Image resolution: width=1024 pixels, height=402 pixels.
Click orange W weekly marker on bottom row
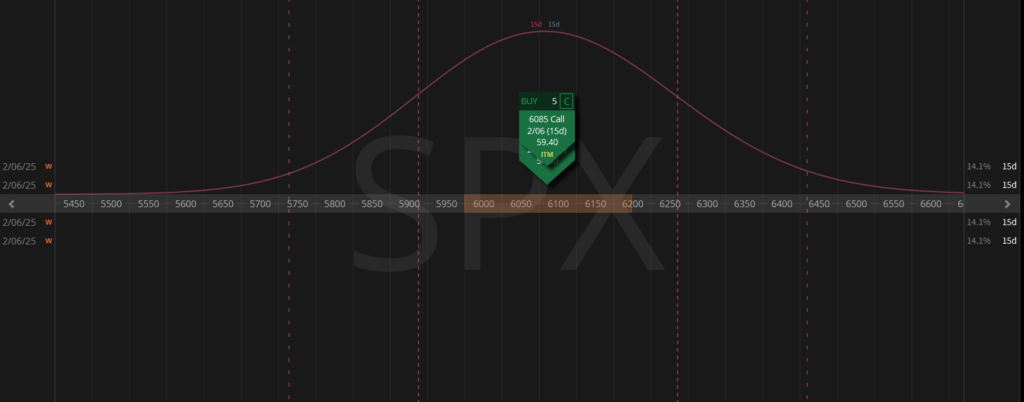48,241
